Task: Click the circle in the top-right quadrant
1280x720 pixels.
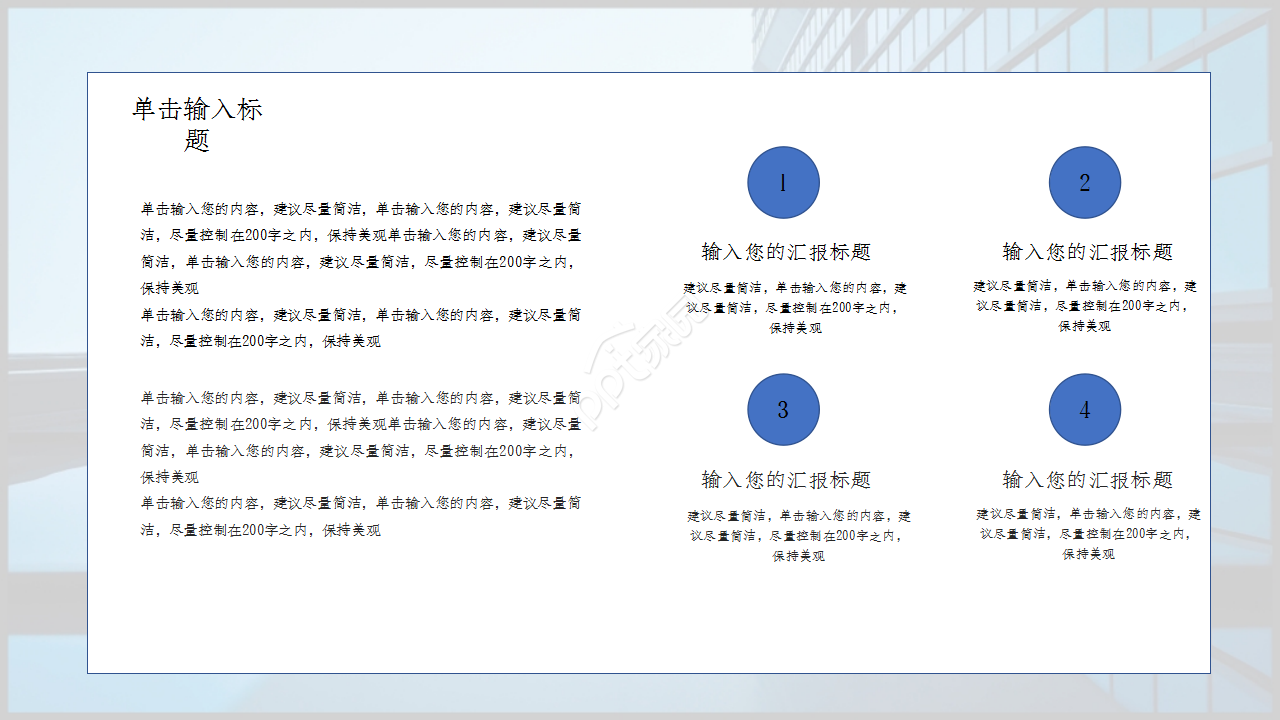Action: pos(1085,182)
